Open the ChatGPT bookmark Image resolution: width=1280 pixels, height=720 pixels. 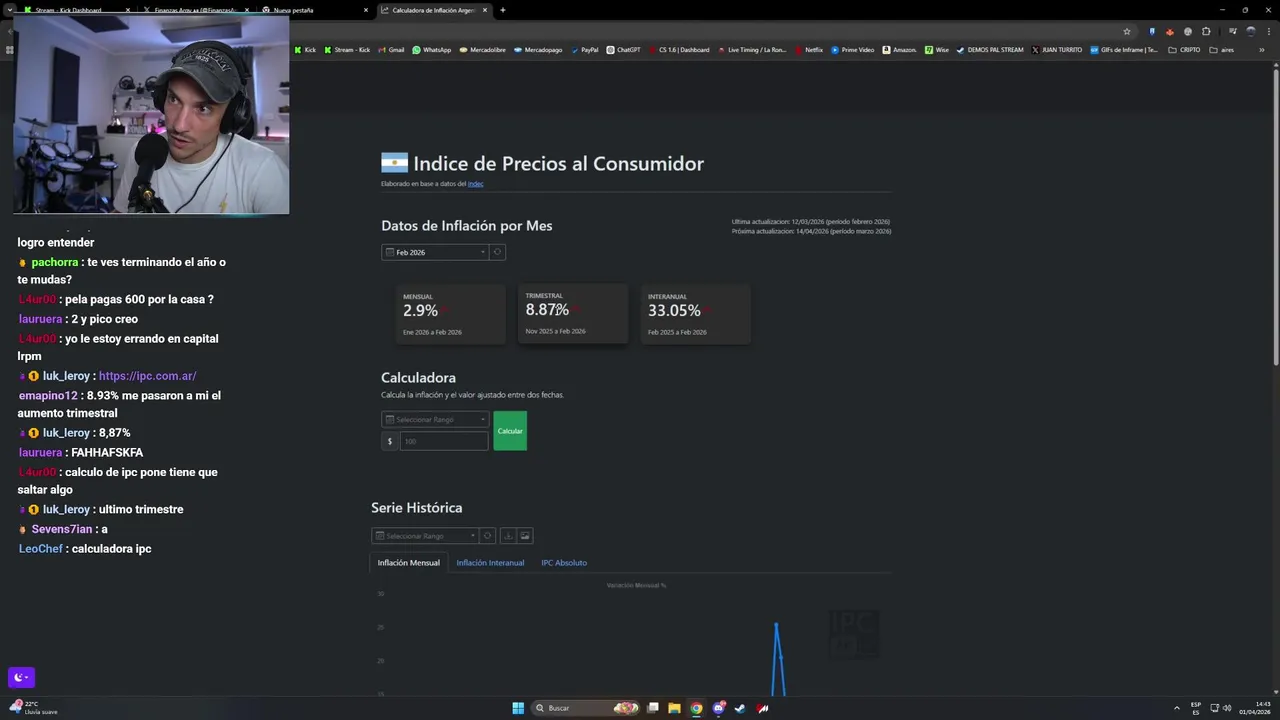pos(623,50)
